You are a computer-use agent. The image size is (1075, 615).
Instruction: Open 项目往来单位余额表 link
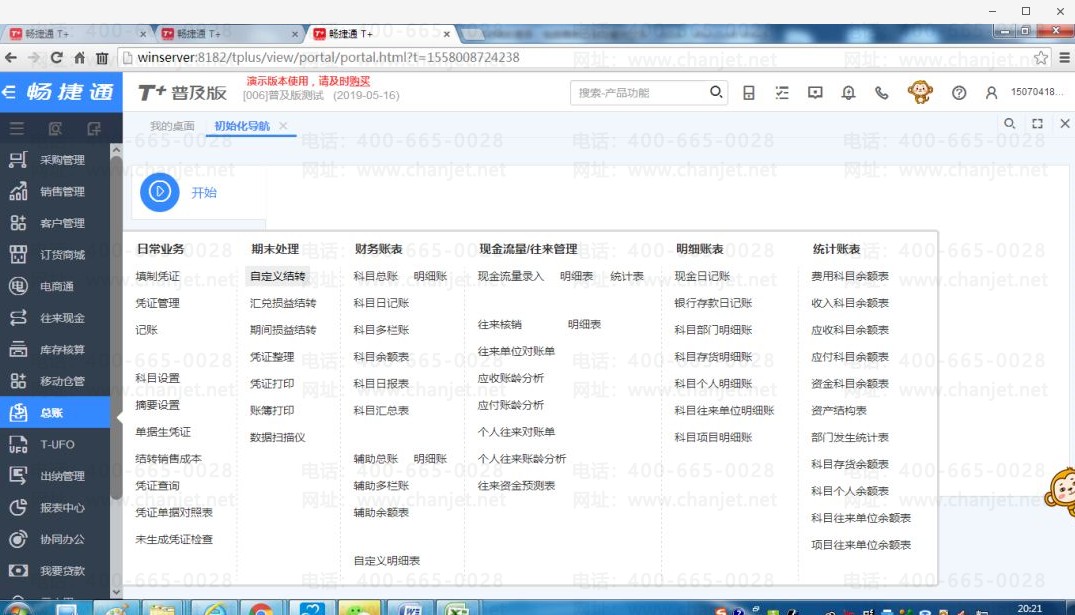861,545
